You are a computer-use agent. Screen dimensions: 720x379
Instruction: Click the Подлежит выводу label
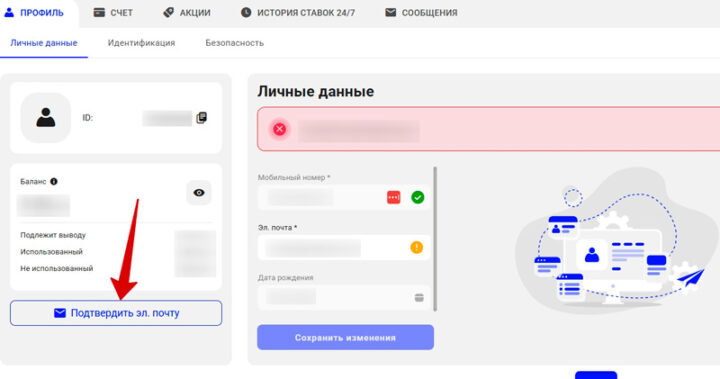point(53,235)
